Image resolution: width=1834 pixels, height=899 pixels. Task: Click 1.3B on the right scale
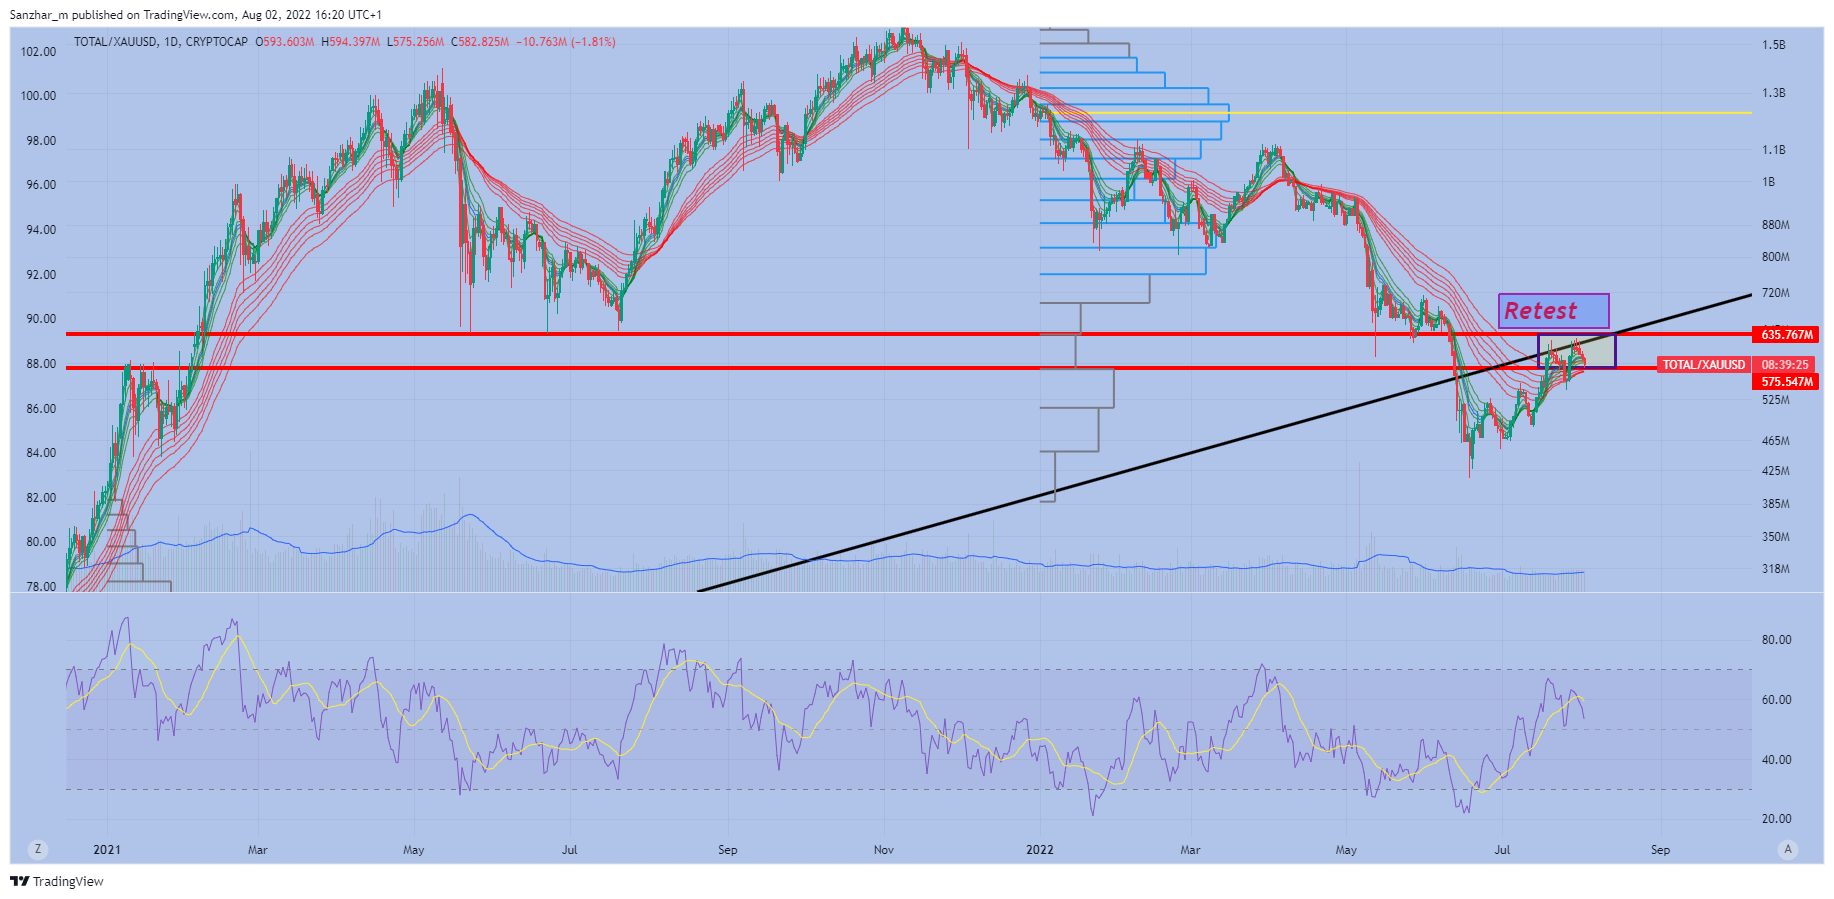click(1774, 93)
